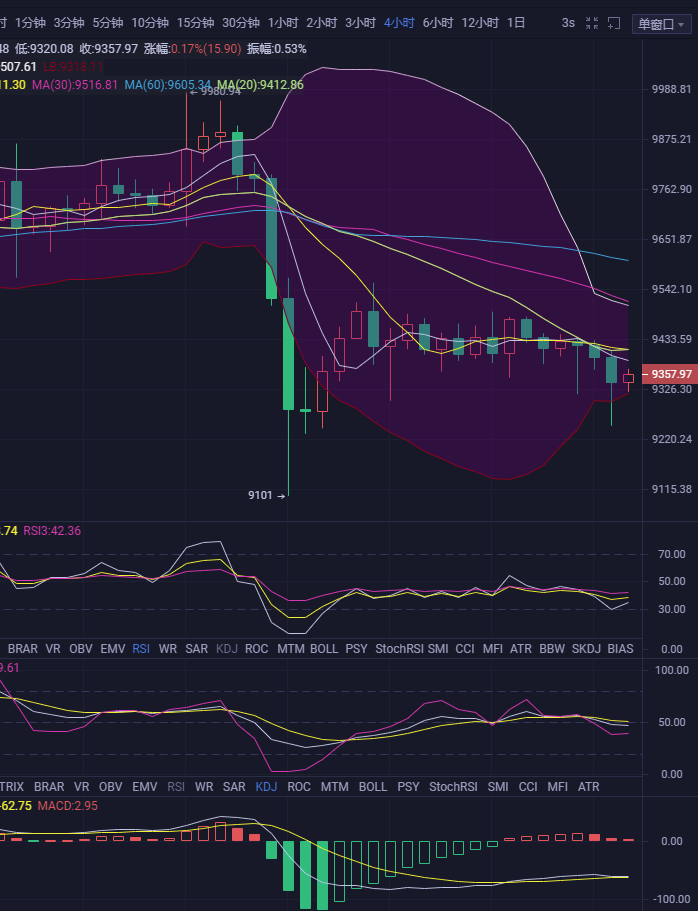698x911 pixels.
Task: Click the add new window icon
Action: (x=614, y=23)
